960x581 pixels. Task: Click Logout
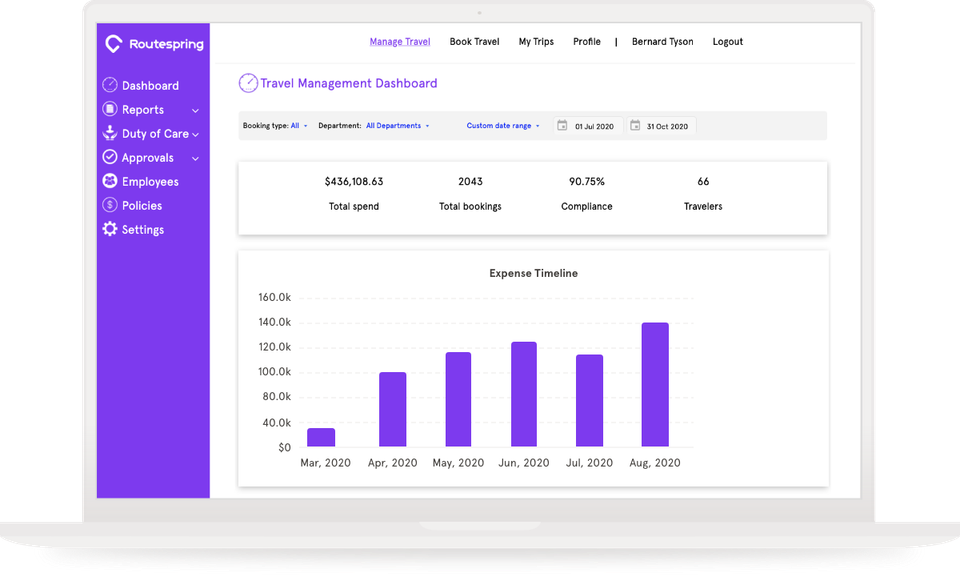coord(727,42)
